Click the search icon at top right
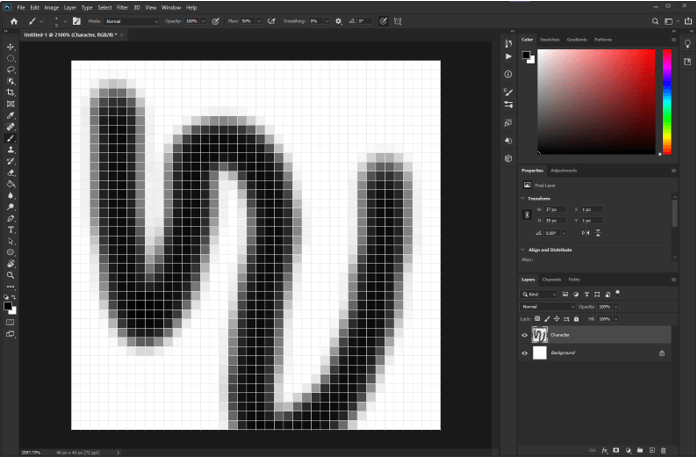This screenshot has width=696, height=457. (655, 21)
